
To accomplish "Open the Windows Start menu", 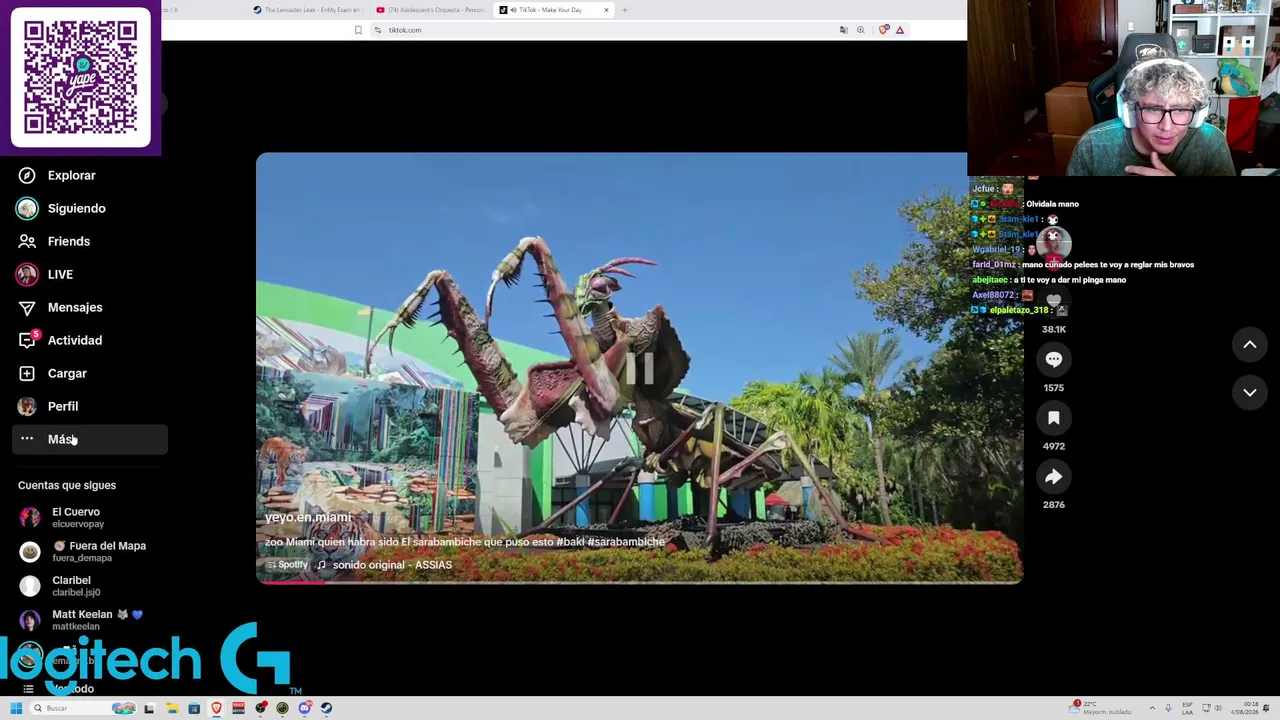I will coord(16,708).
